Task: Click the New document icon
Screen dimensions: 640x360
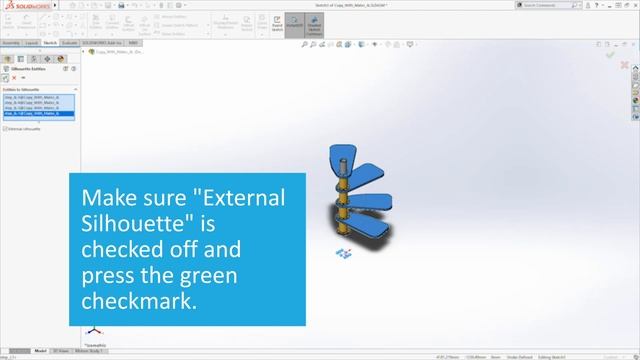Action: 82,5
